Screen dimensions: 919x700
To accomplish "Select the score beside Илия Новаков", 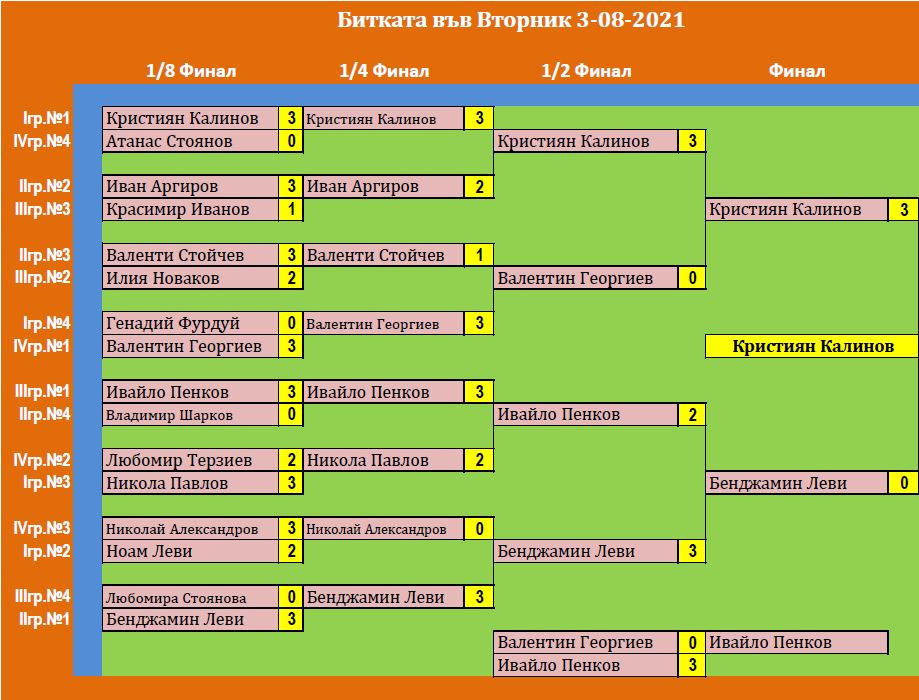I will [291, 278].
